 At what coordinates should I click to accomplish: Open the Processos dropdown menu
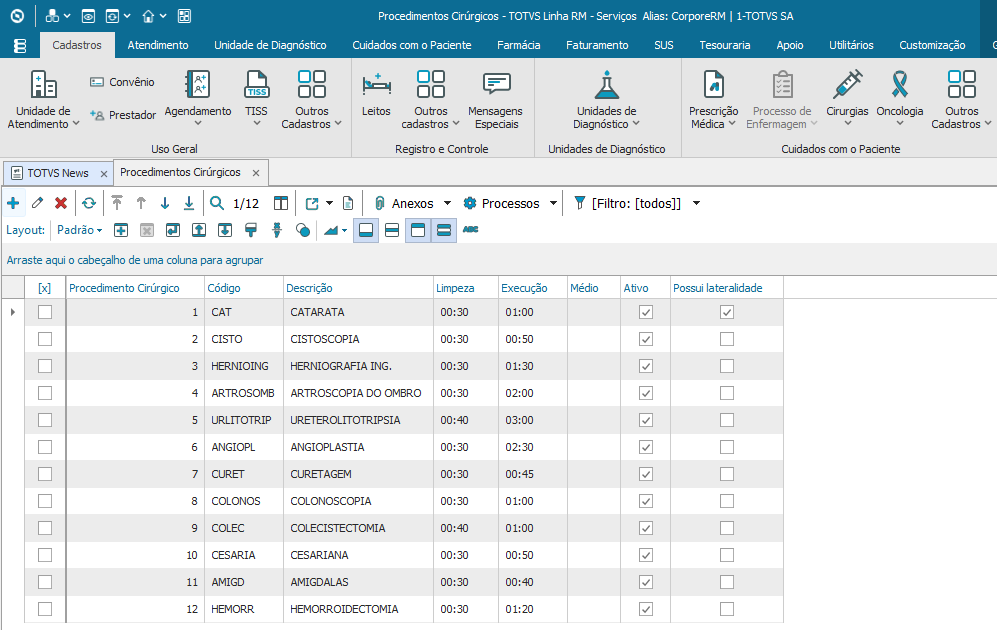click(553, 203)
